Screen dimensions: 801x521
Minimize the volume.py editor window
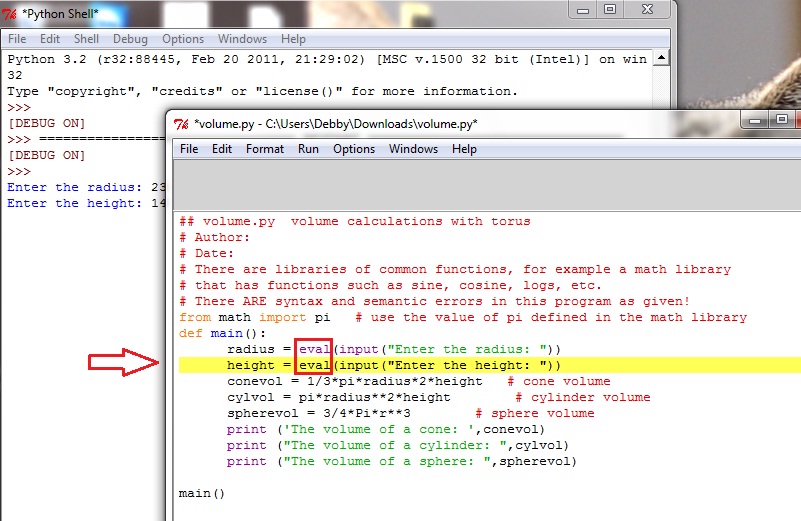coord(755,120)
